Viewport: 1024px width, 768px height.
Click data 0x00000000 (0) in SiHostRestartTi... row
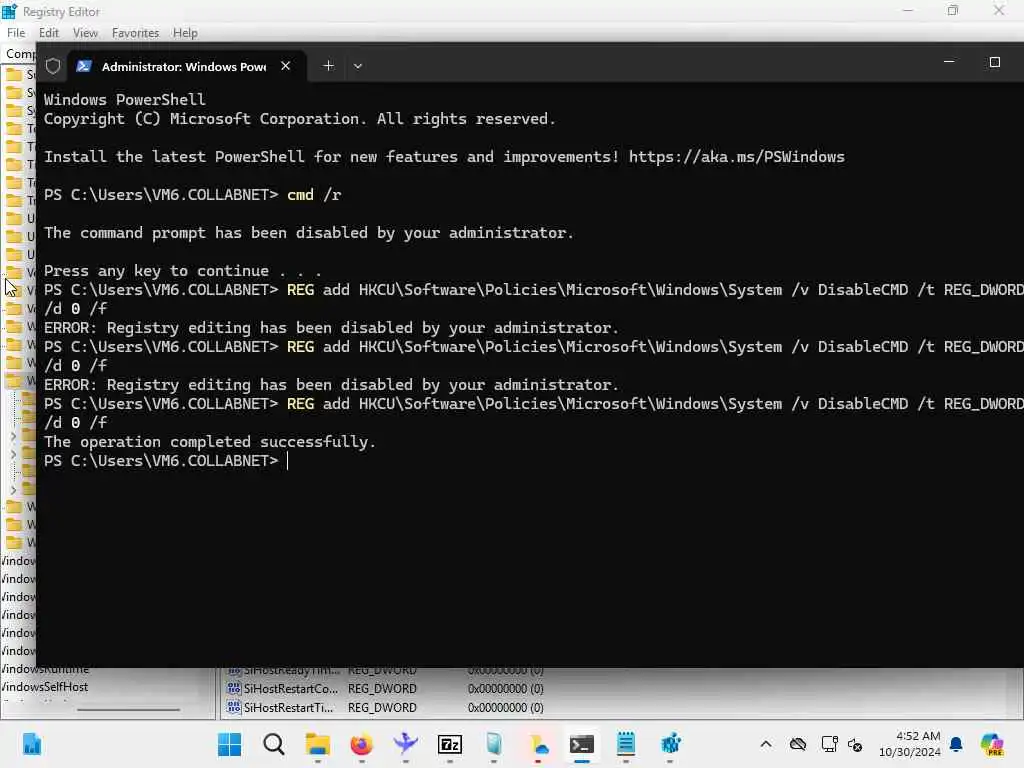[505, 708]
